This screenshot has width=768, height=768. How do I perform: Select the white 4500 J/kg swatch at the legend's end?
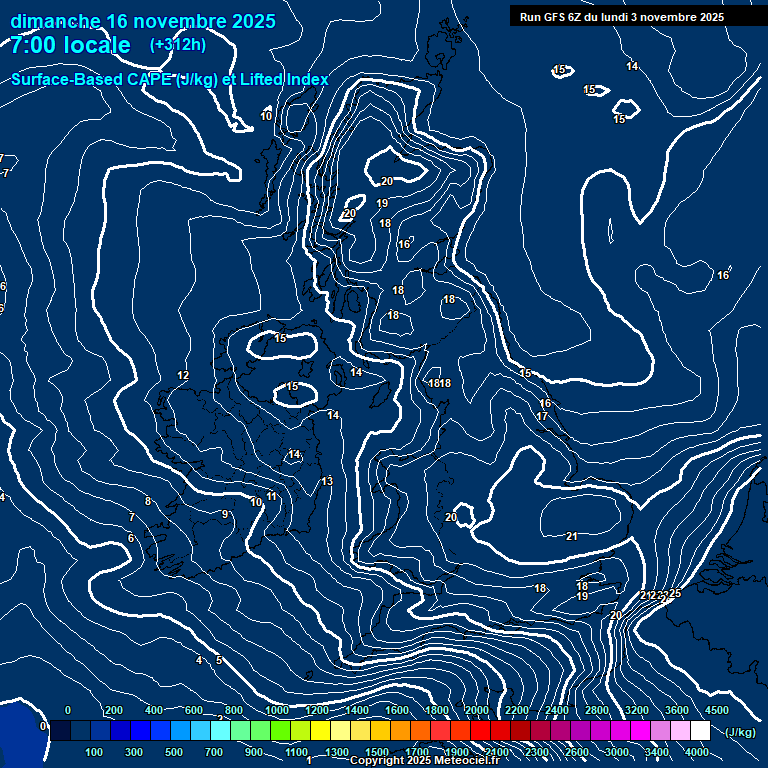click(700, 731)
